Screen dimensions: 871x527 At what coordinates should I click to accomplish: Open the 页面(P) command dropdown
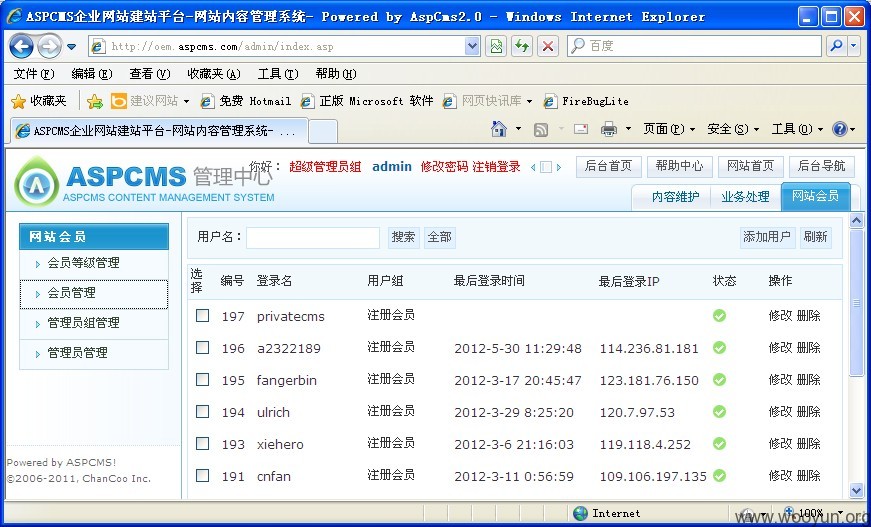coord(669,129)
